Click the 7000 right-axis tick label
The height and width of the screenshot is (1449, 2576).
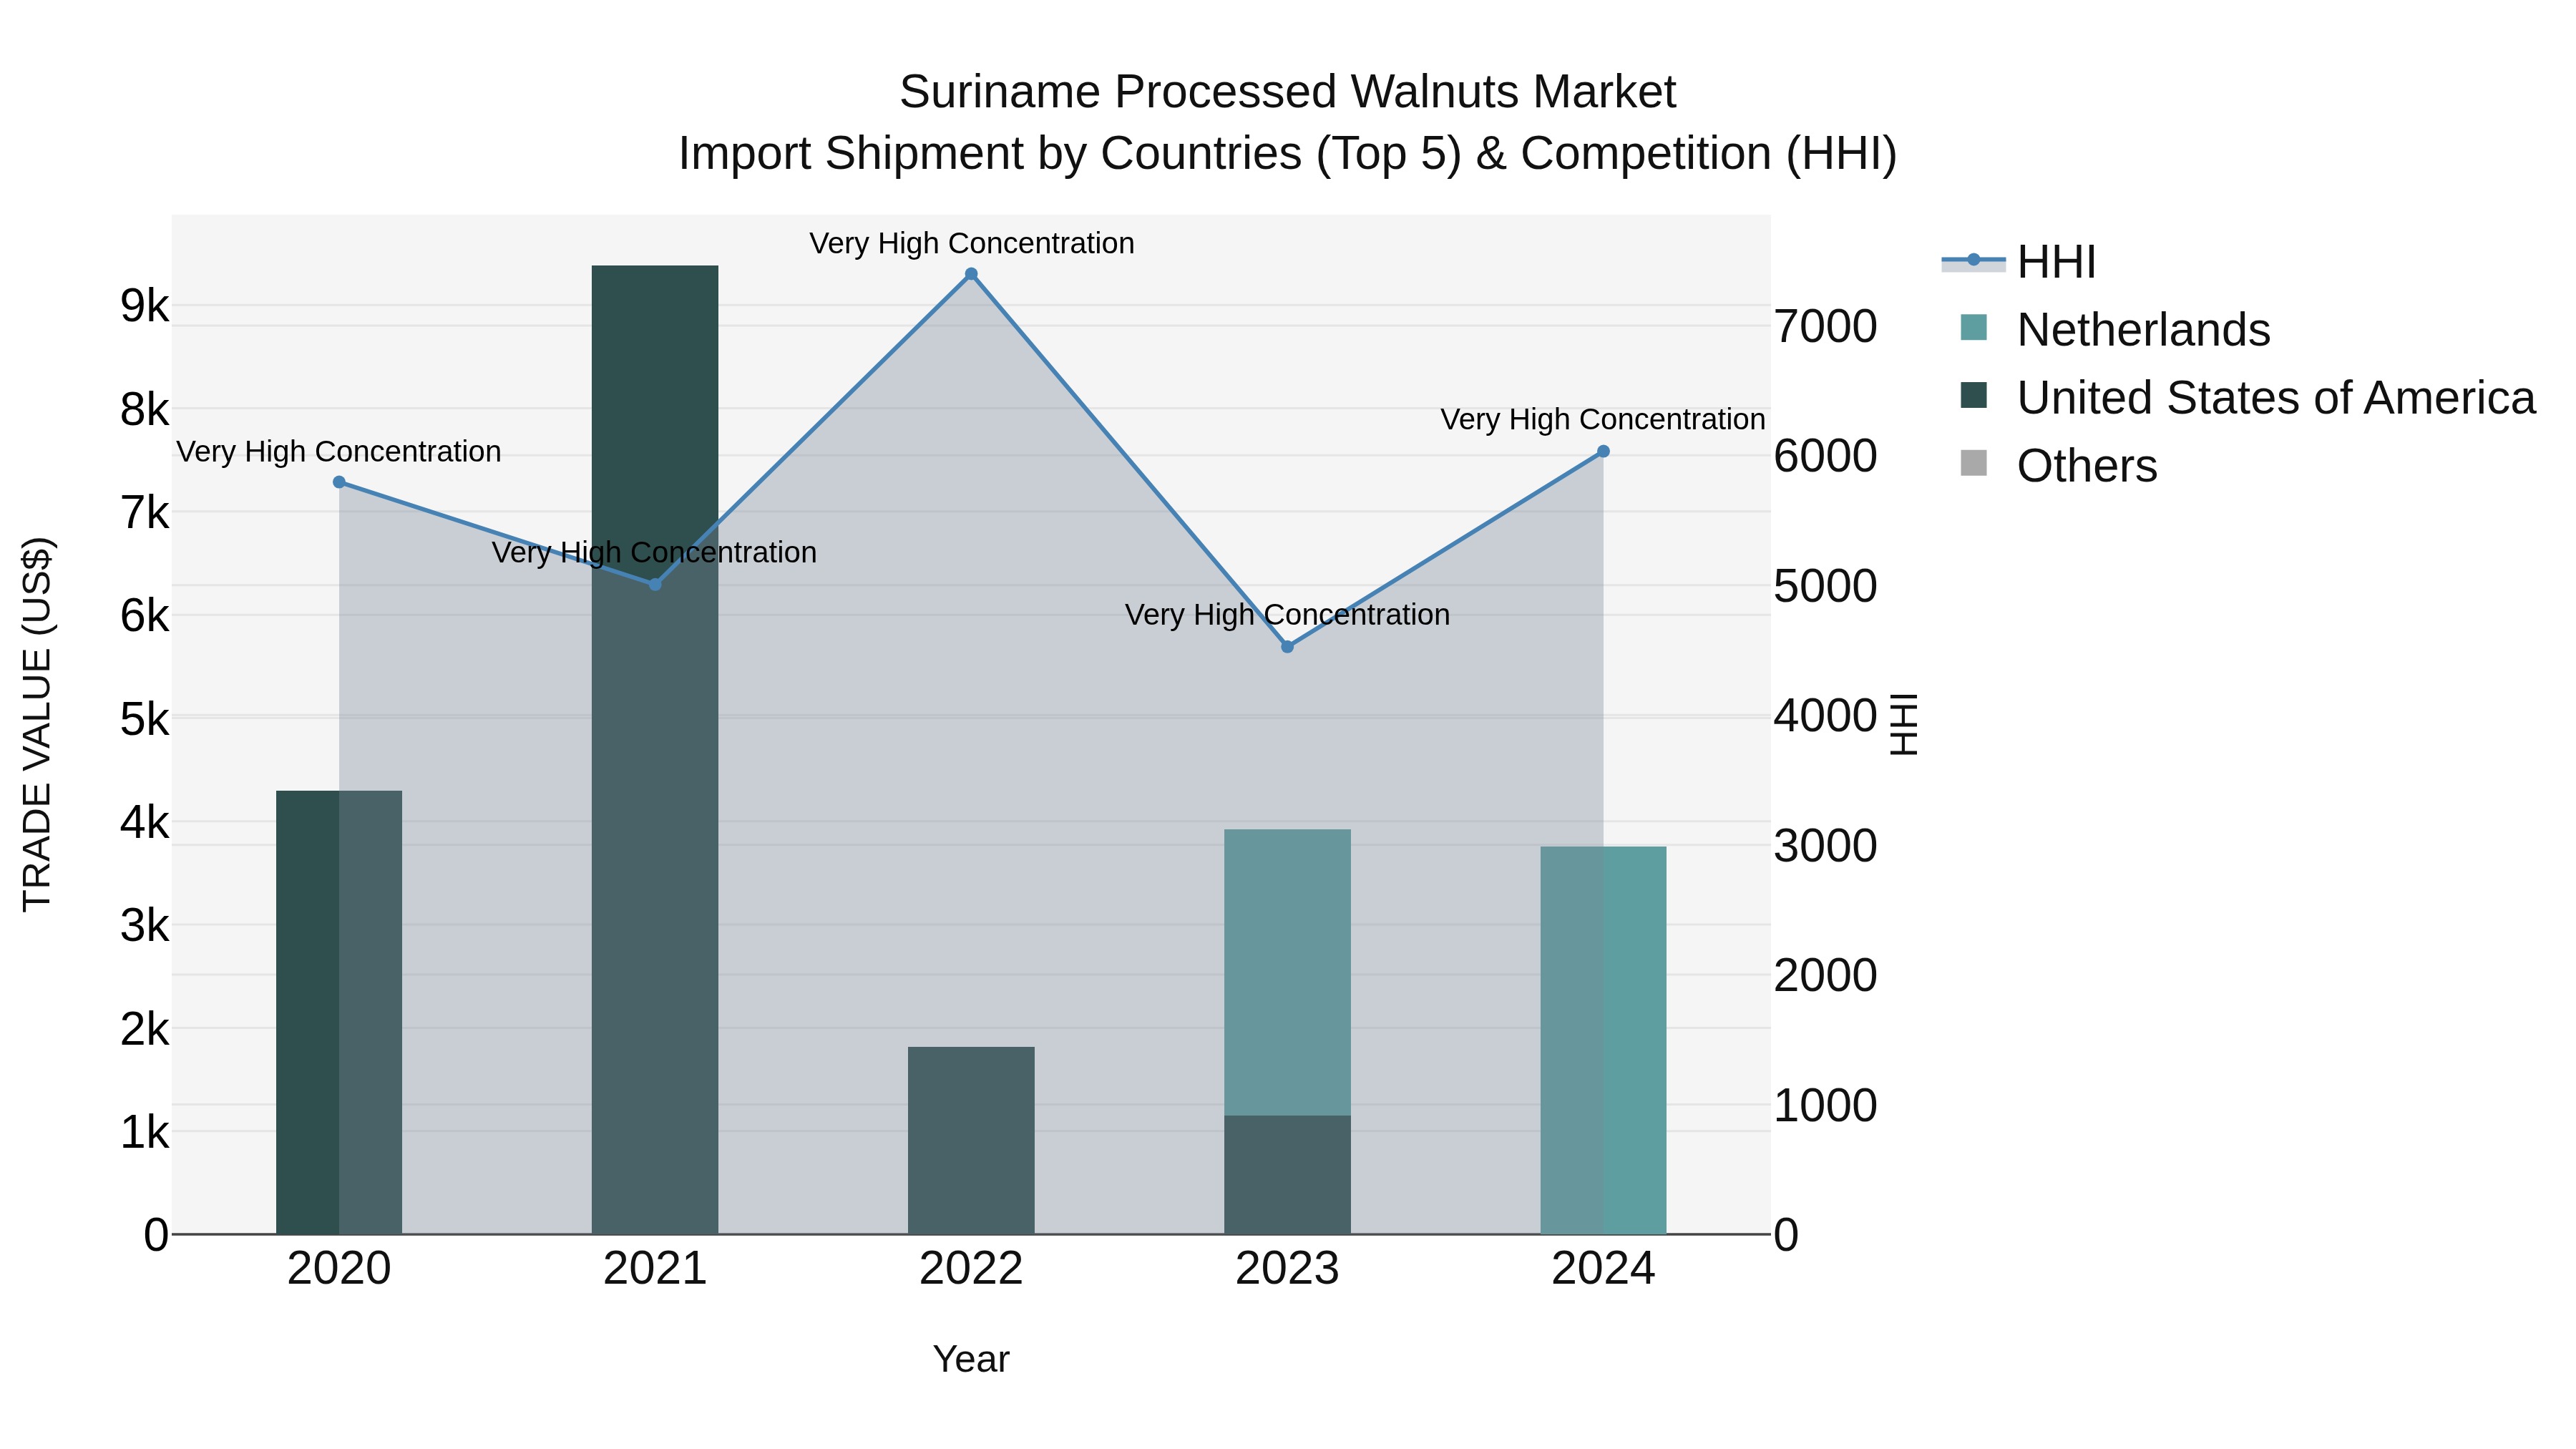click(1826, 327)
